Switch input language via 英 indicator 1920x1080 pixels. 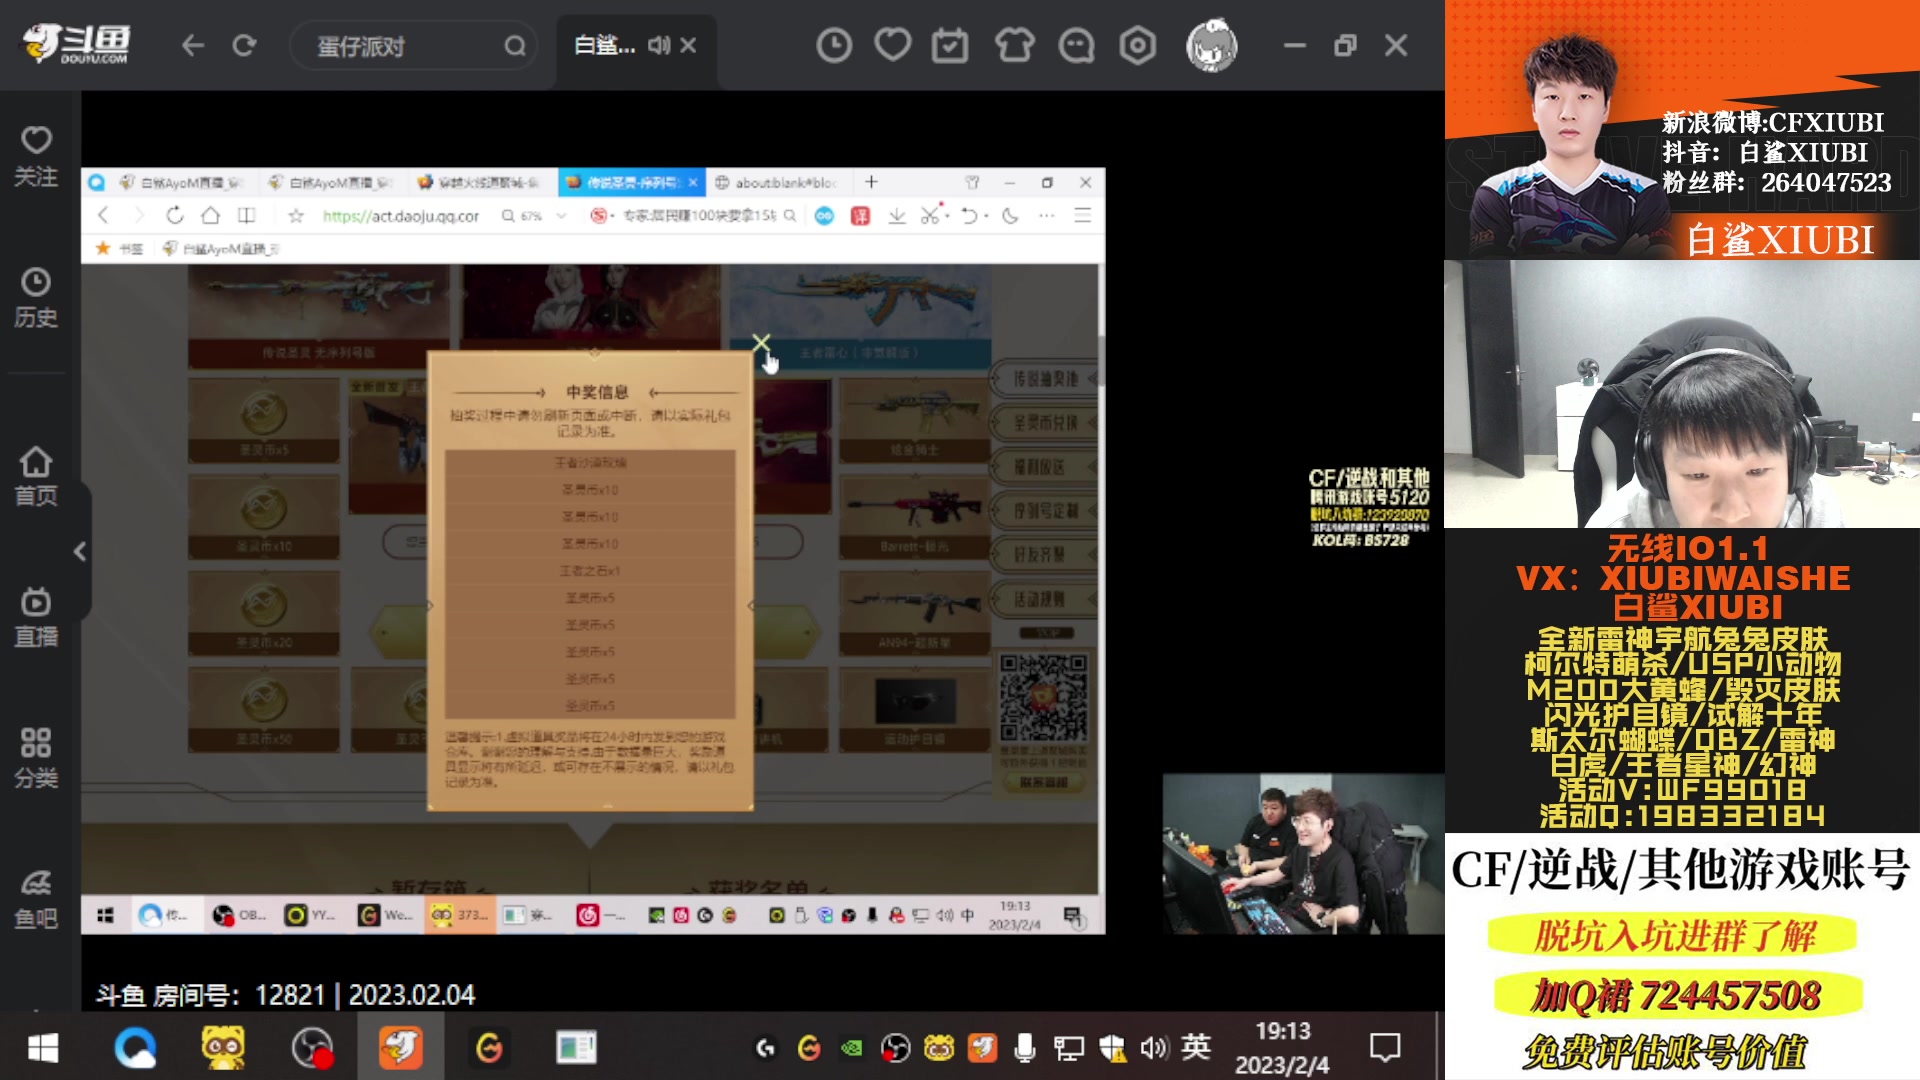click(1196, 1047)
